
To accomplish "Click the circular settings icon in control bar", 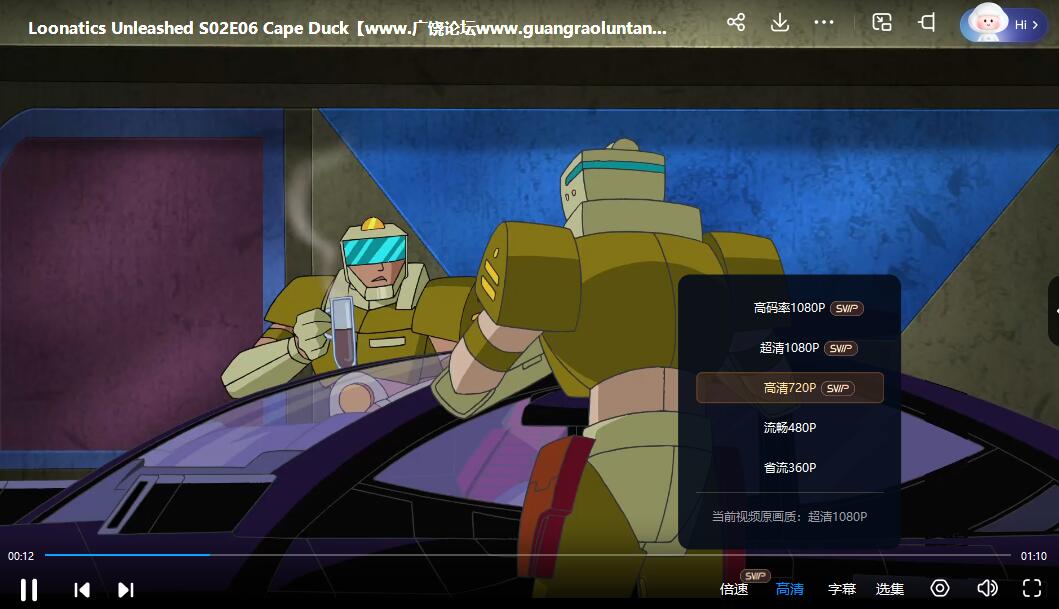I will 939,589.
